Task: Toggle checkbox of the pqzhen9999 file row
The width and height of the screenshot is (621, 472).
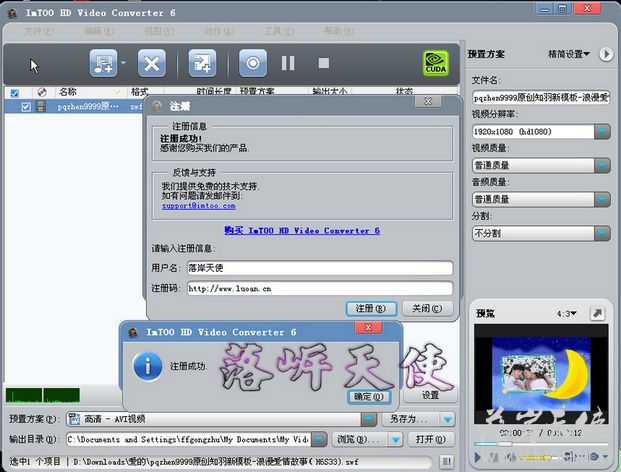Action: pos(26,107)
